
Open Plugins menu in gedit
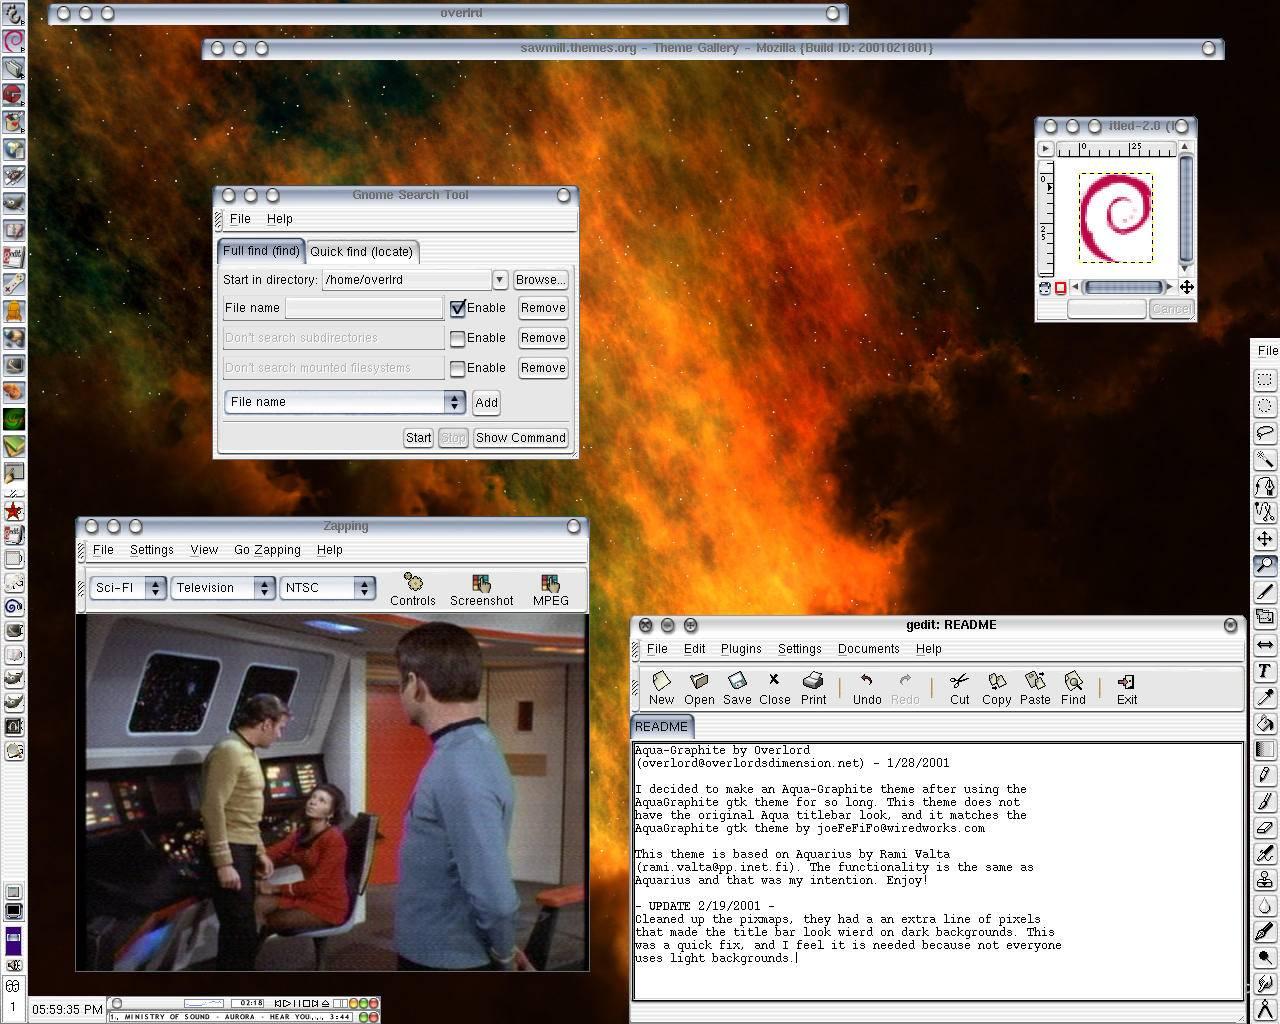(x=741, y=649)
